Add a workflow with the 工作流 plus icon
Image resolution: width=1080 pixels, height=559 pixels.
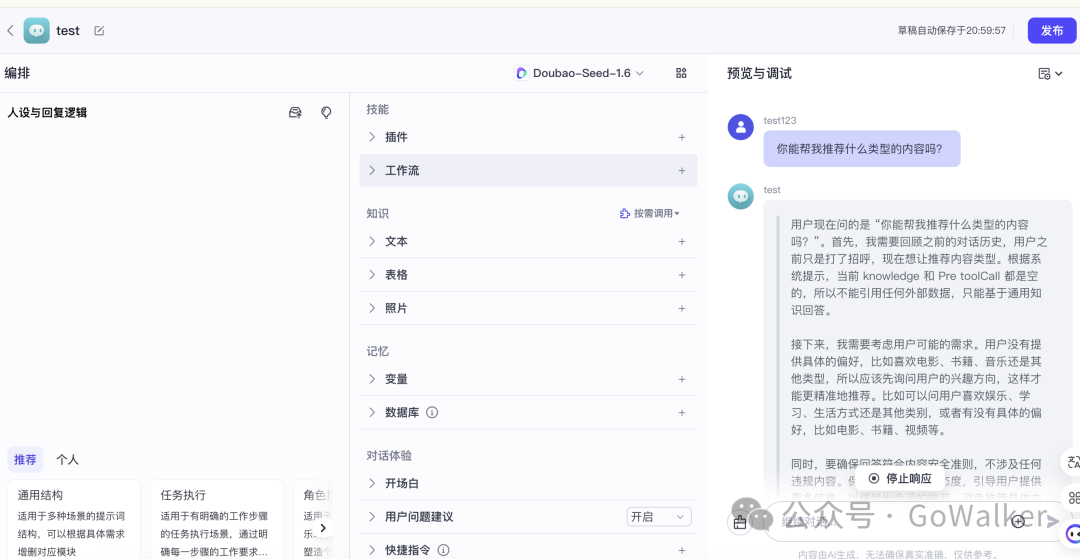point(682,170)
